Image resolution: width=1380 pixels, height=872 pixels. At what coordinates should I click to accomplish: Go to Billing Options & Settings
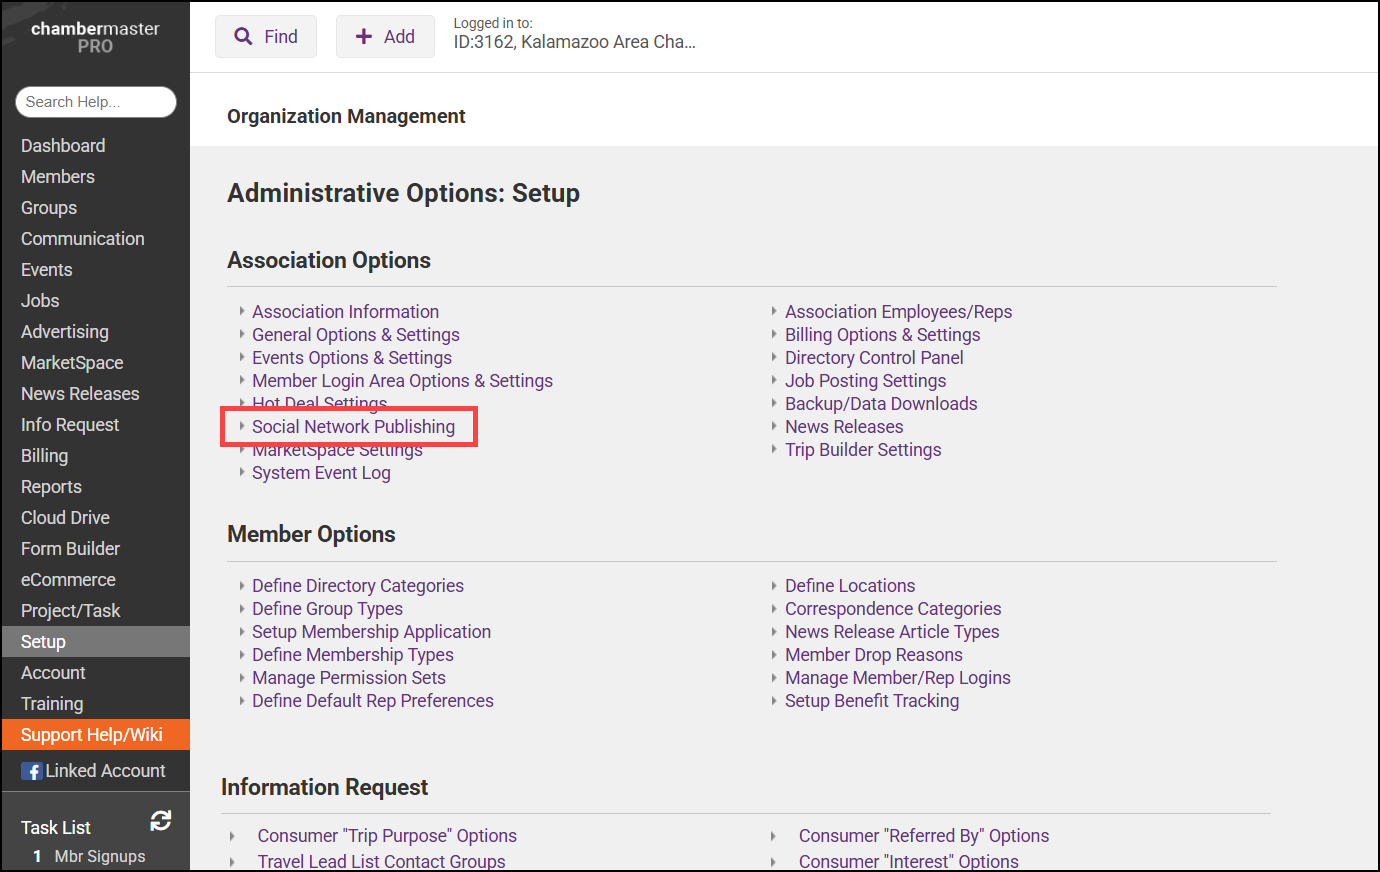click(x=882, y=335)
